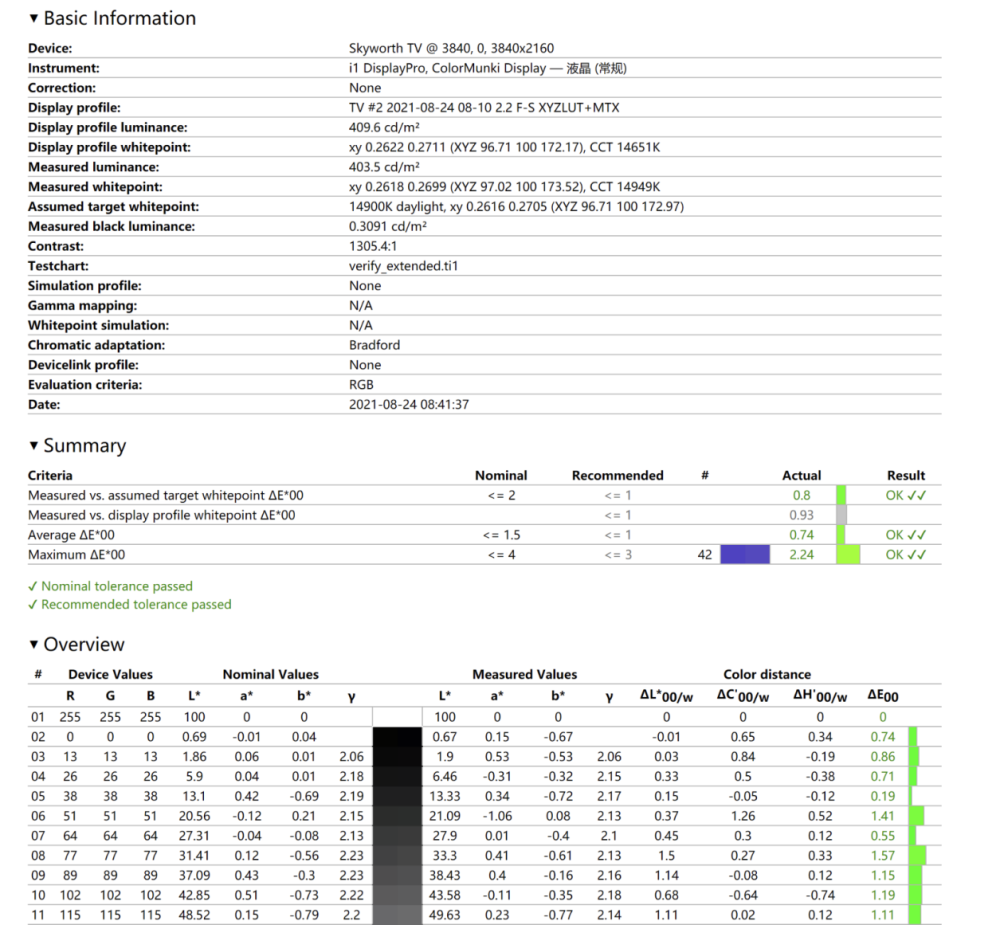Click the 'Result' column header in Summary
This screenshot has height=925, width=1000.
click(906, 475)
